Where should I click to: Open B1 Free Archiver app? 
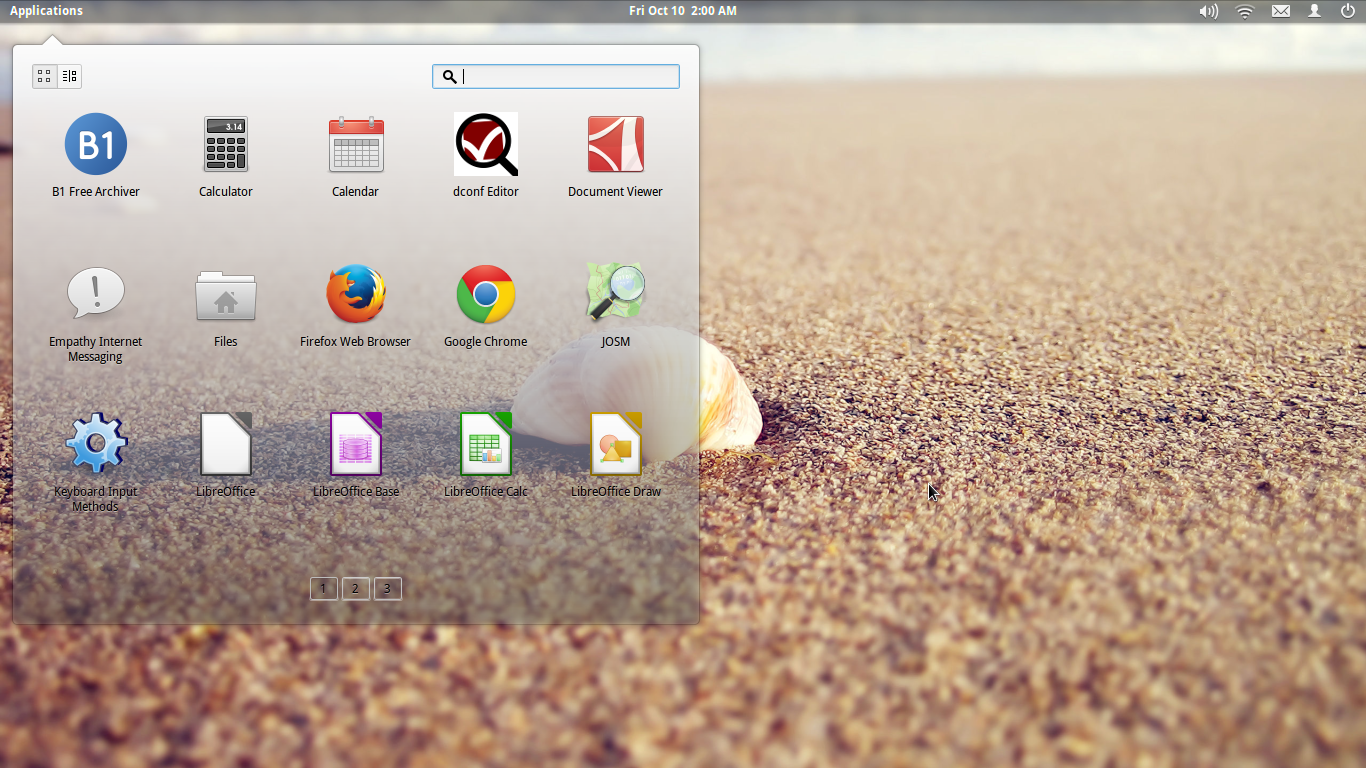click(96, 144)
